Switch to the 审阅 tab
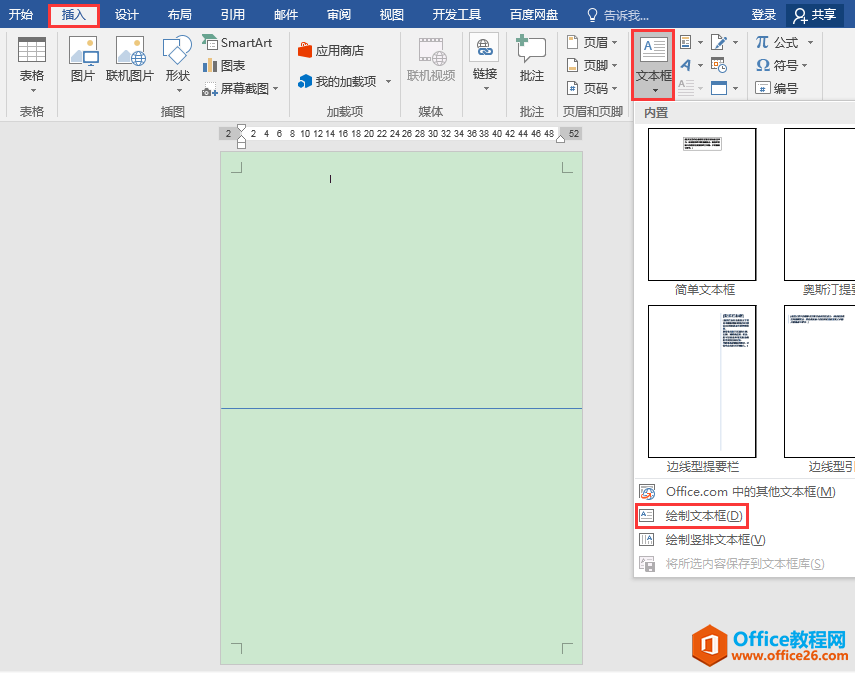 339,15
